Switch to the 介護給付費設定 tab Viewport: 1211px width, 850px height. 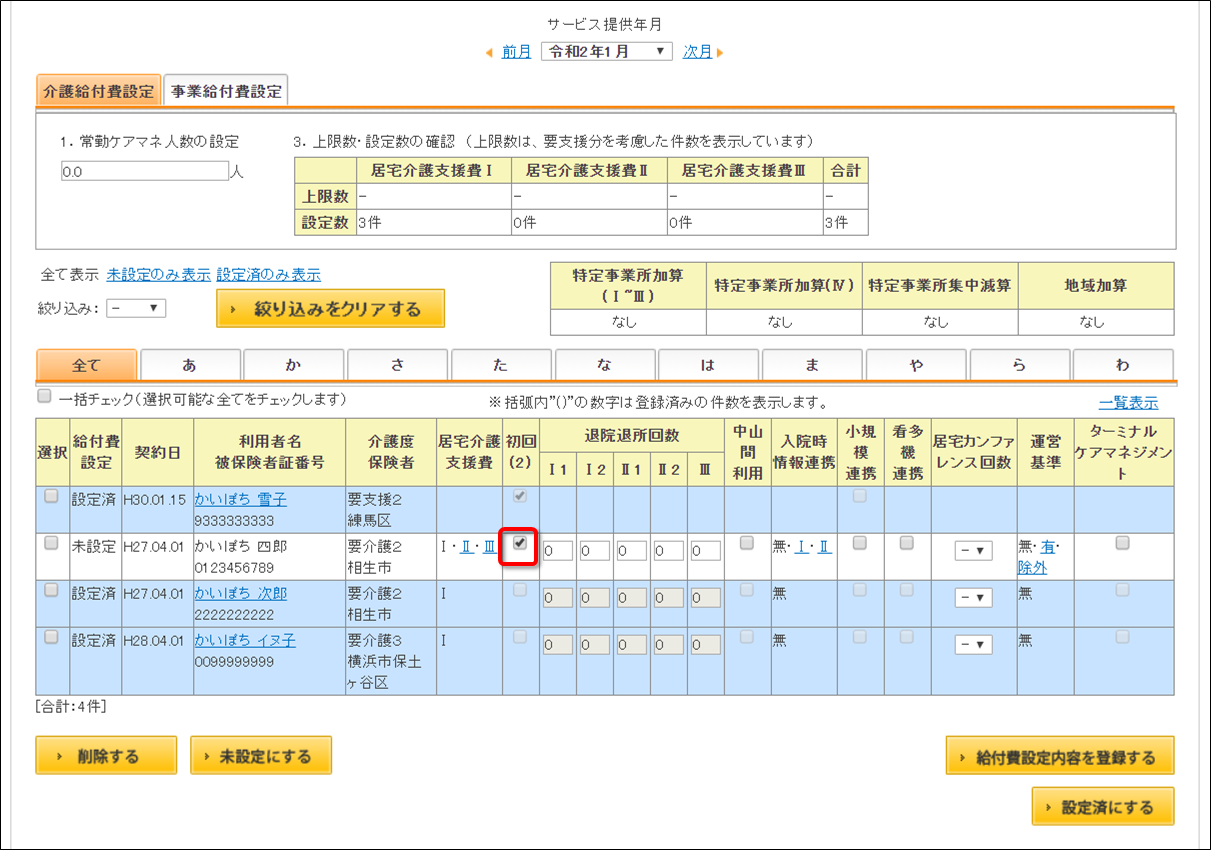coord(98,91)
